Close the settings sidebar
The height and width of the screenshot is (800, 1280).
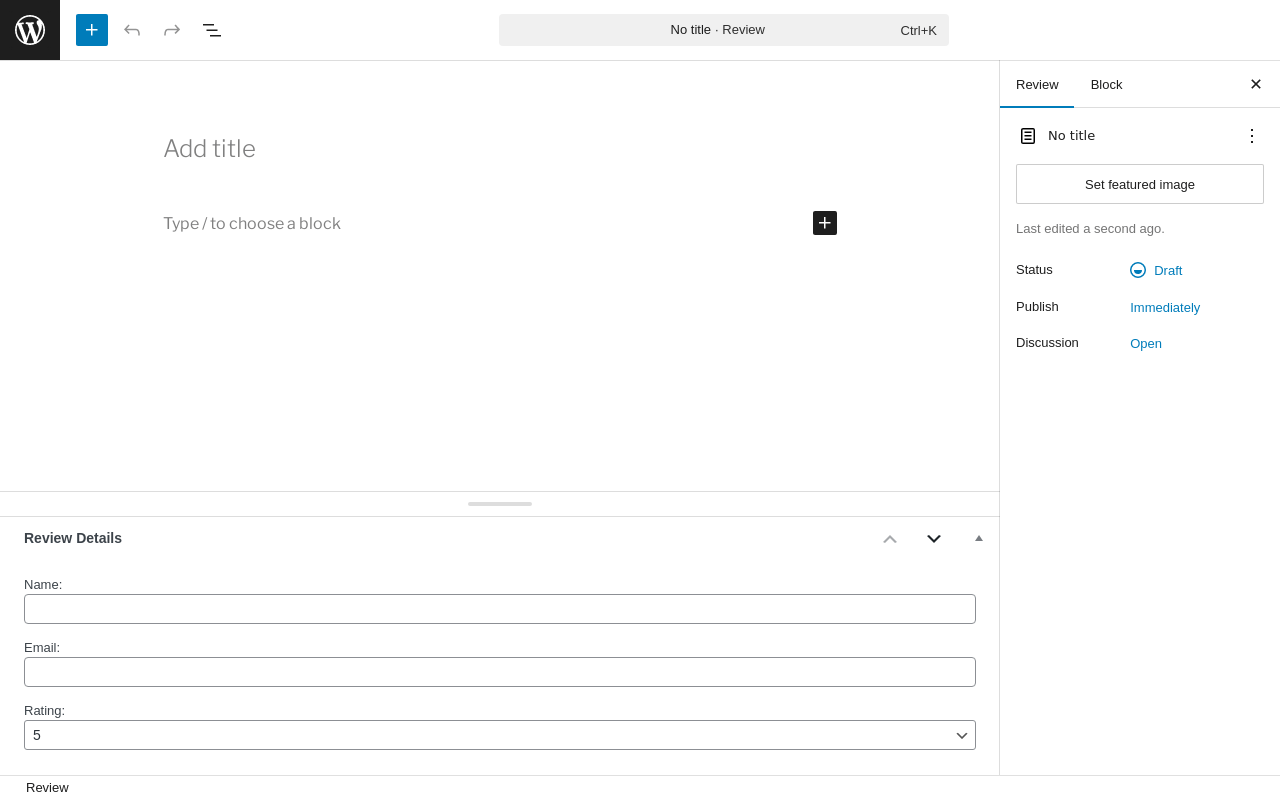point(1256,84)
